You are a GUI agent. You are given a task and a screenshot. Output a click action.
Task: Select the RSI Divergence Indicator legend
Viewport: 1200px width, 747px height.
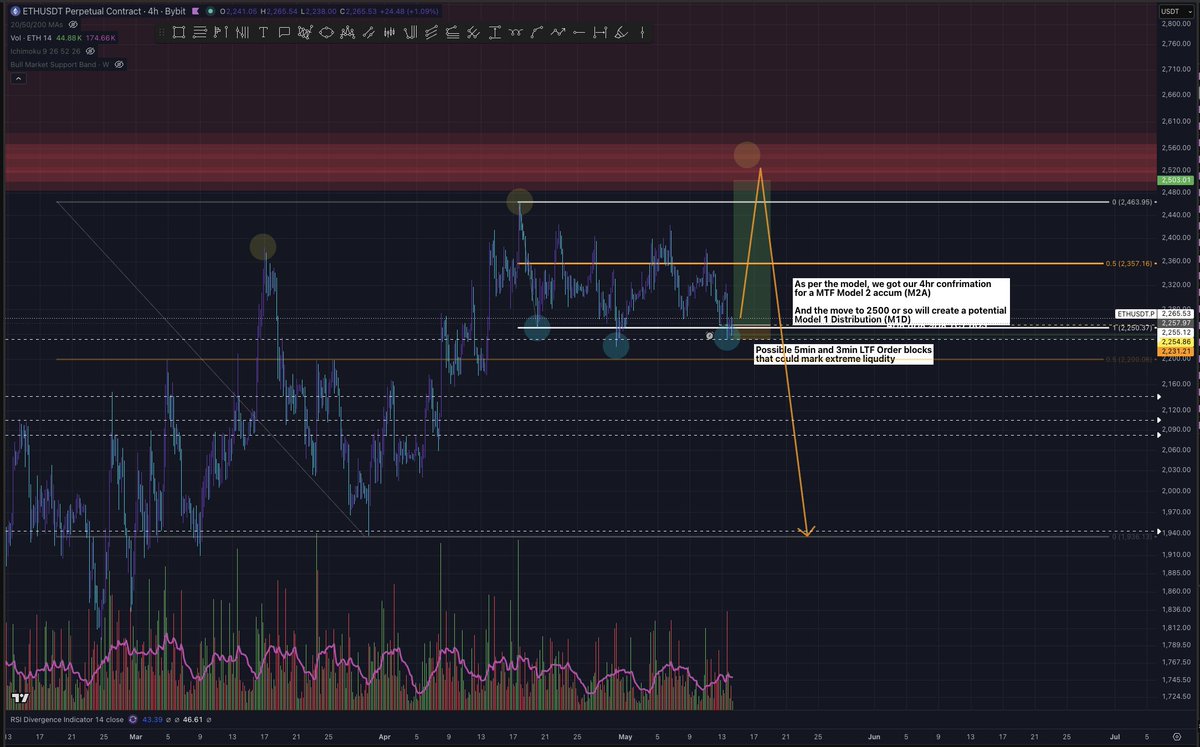[x=67, y=718]
